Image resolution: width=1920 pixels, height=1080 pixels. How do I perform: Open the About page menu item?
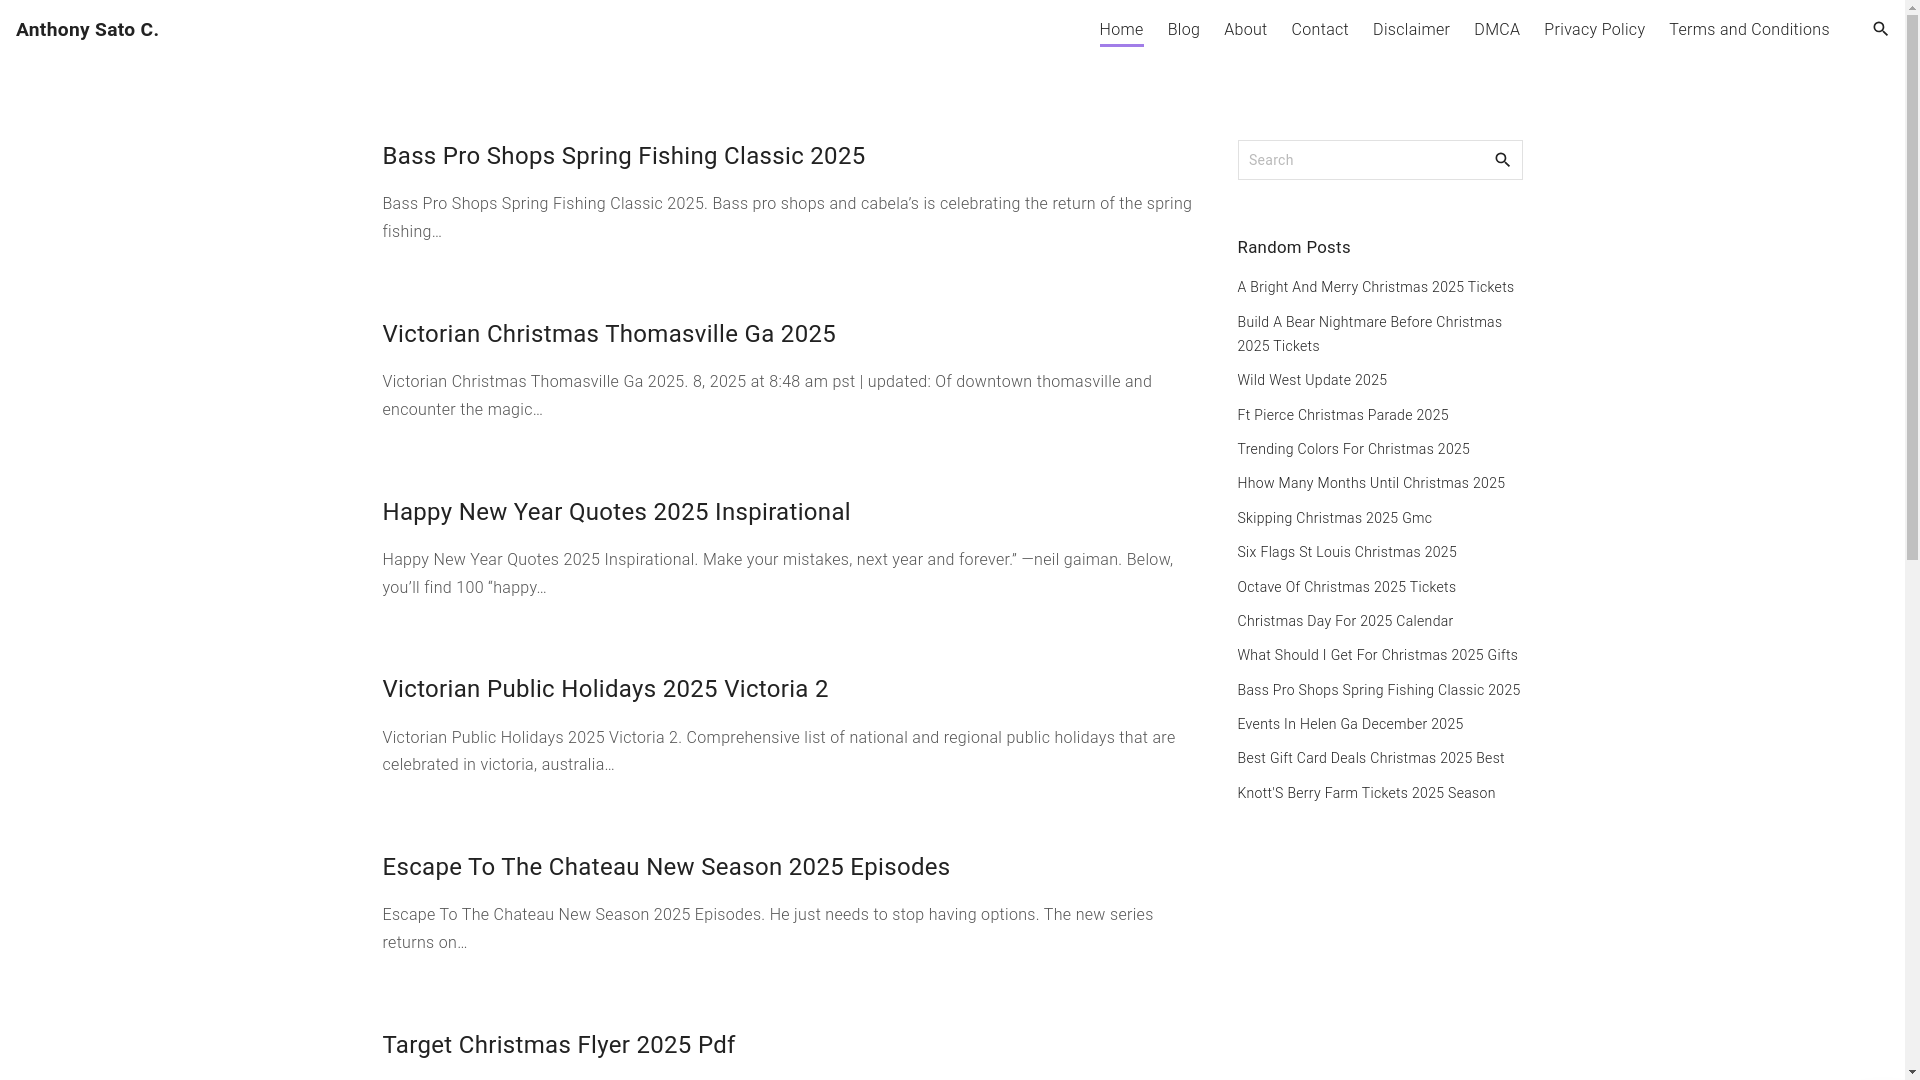(x=1245, y=30)
